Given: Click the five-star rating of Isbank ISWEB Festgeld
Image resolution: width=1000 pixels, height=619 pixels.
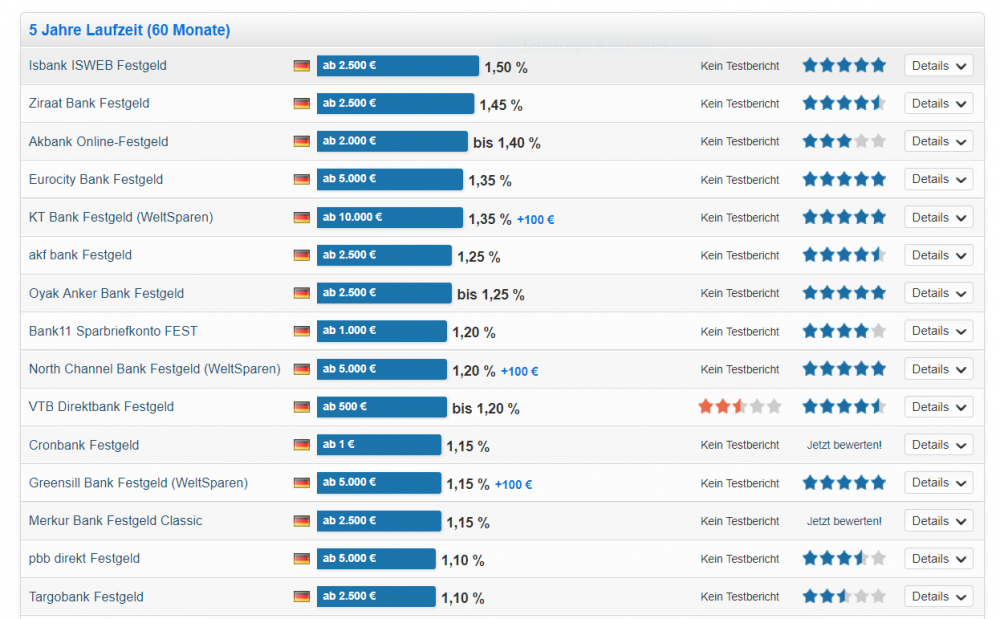Looking at the screenshot, I should coord(844,65).
